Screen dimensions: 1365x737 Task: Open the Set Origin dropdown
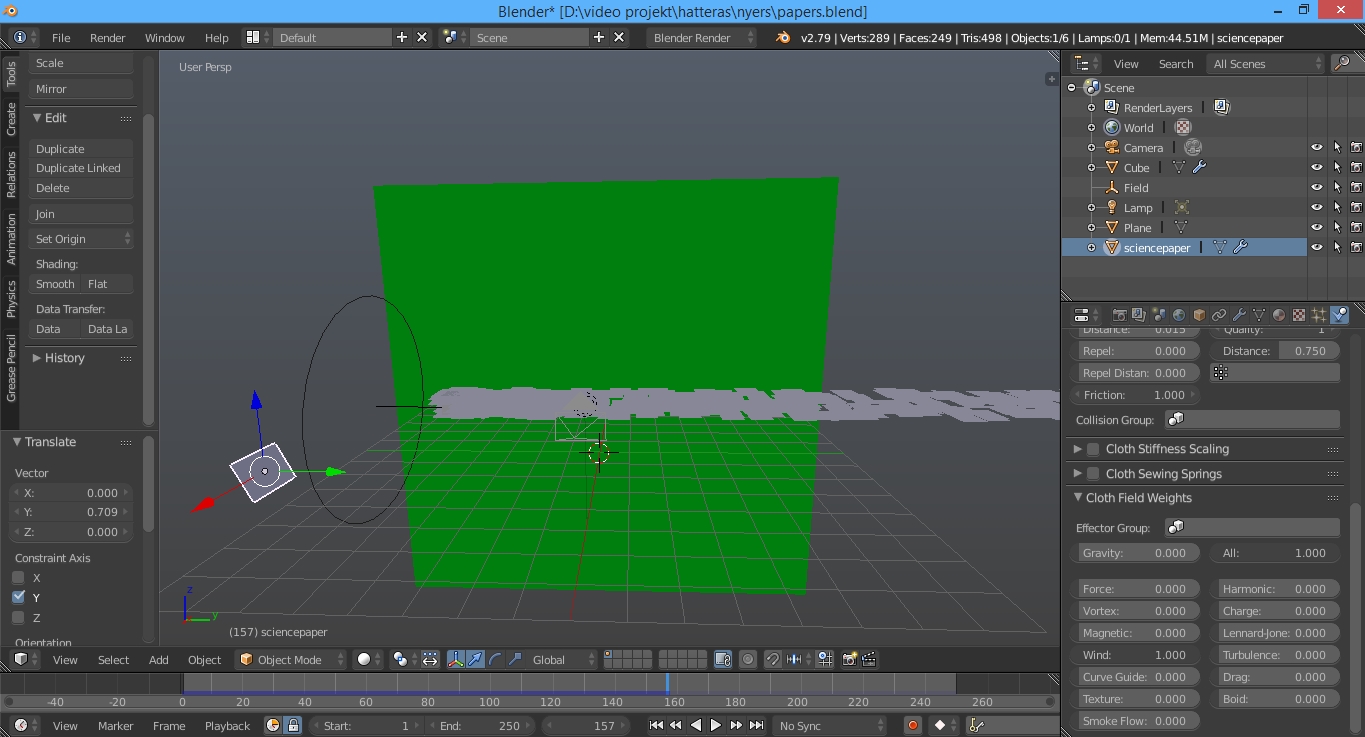[81, 239]
